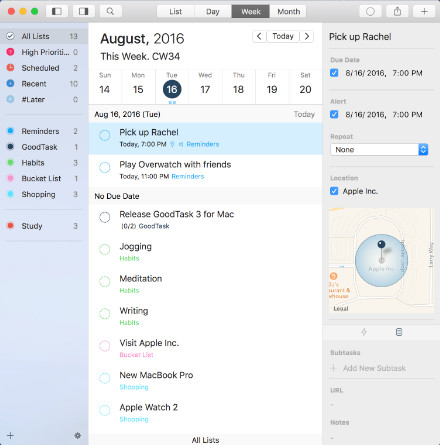Select Wednesday 17 in week strip

coord(205,87)
